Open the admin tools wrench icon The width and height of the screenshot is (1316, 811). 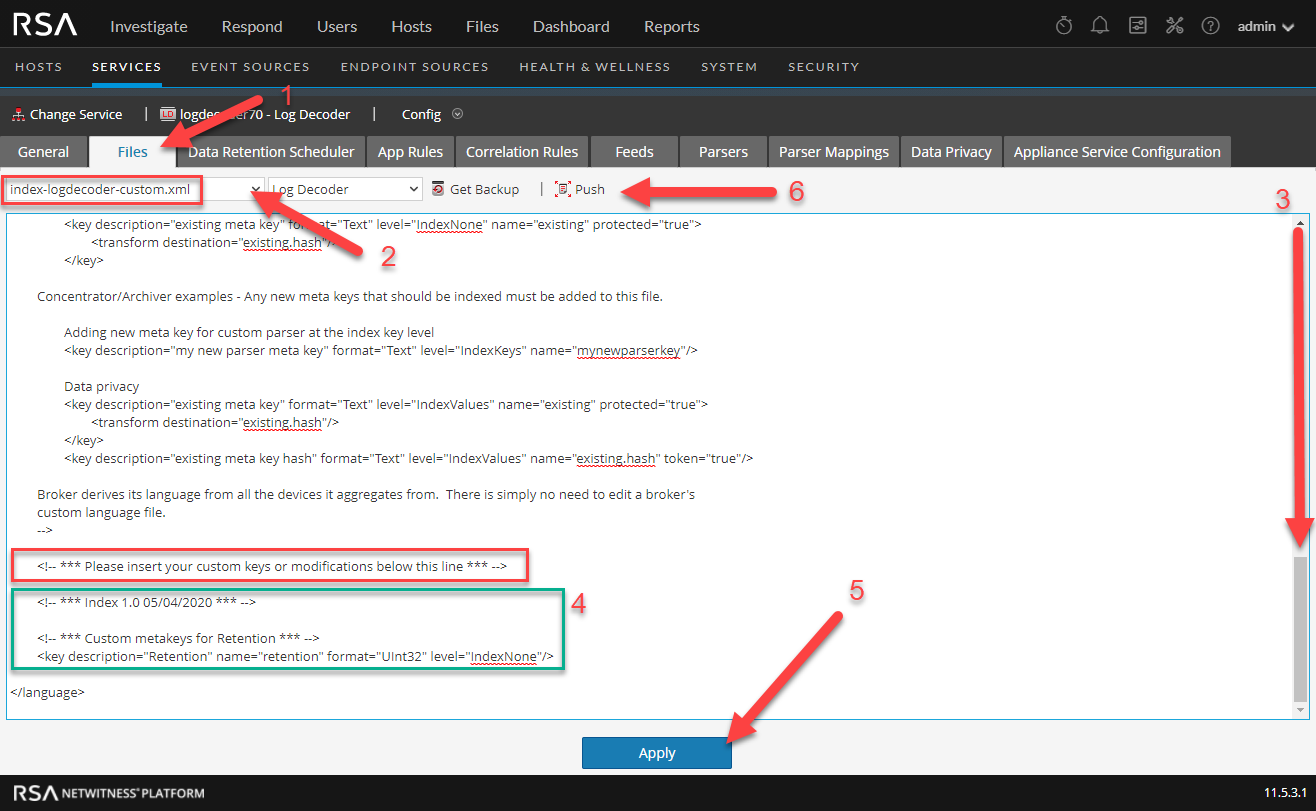1174,26
